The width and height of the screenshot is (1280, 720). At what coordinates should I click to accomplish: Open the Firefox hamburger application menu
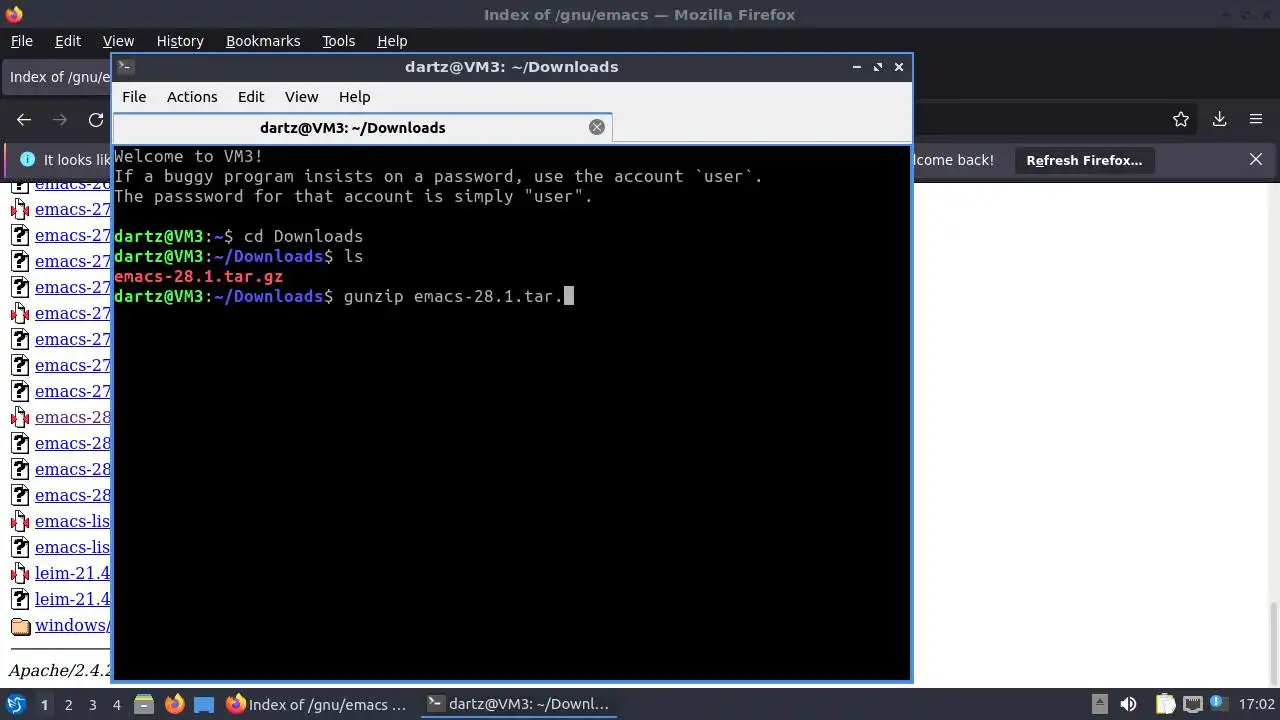click(x=1256, y=119)
